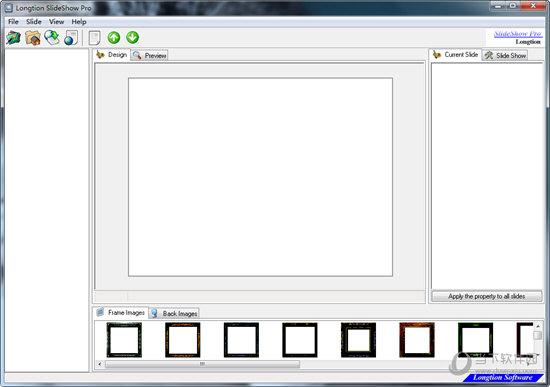The height and width of the screenshot is (387, 550).
Task: Click the add pictures toolbar icon
Action: (x=14, y=38)
